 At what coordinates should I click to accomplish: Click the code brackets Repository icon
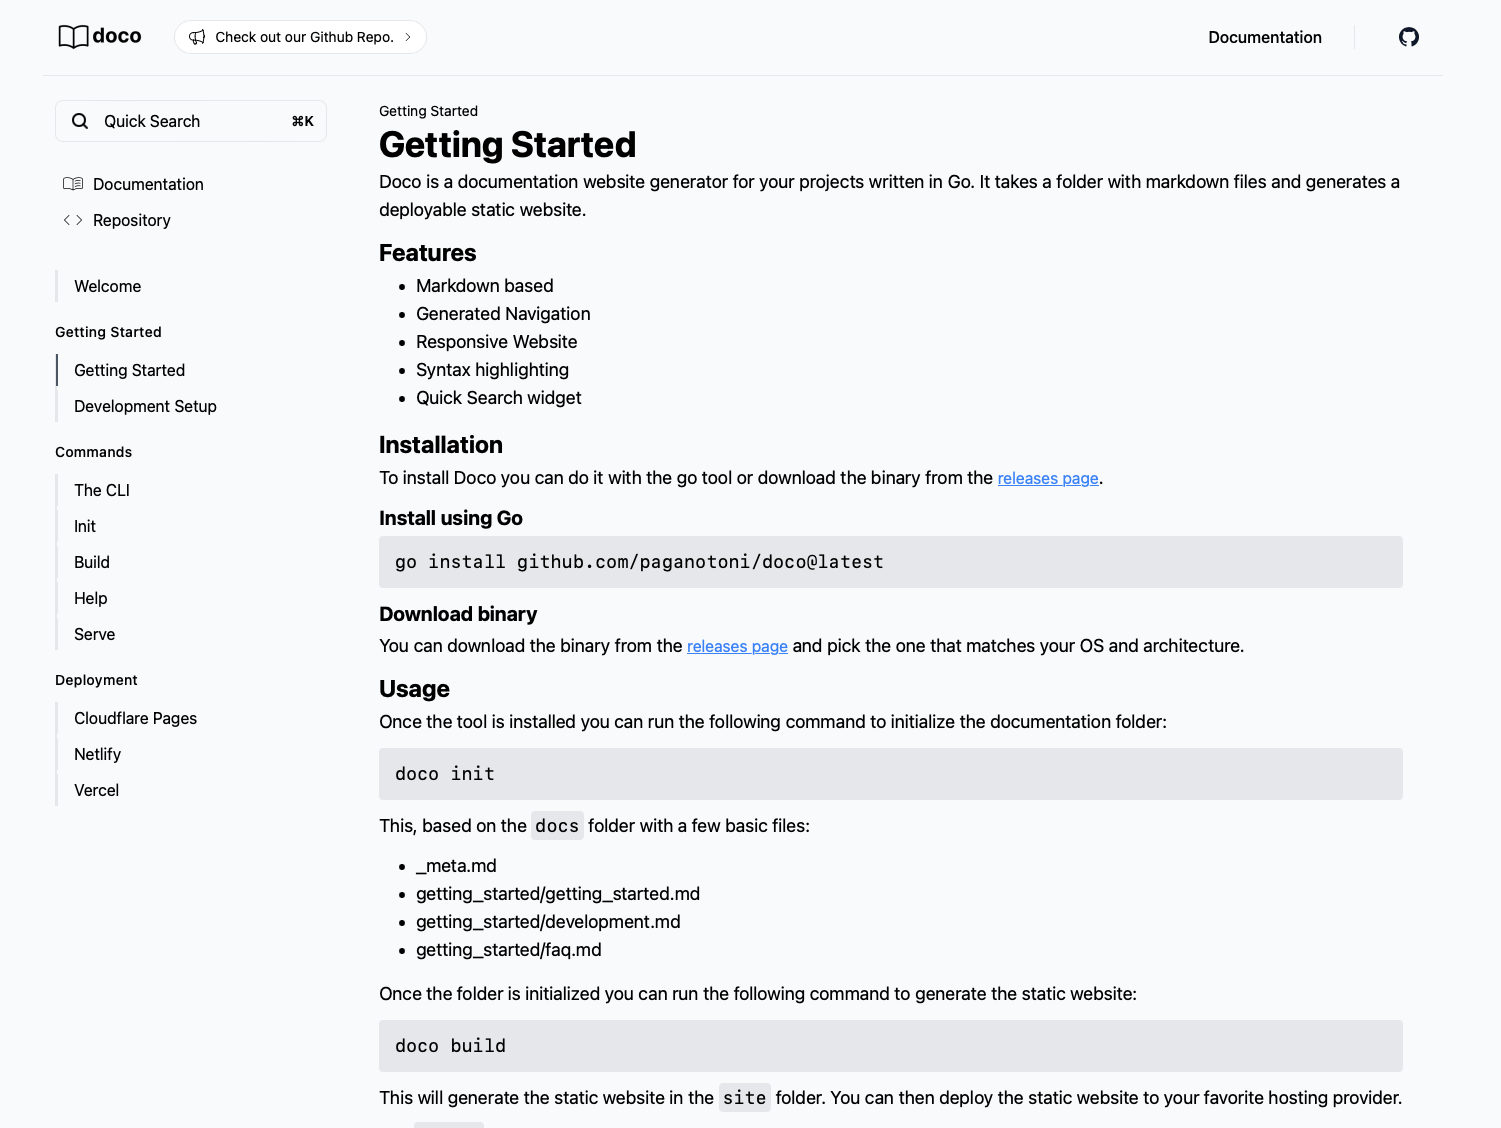click(x=73, y=220)
